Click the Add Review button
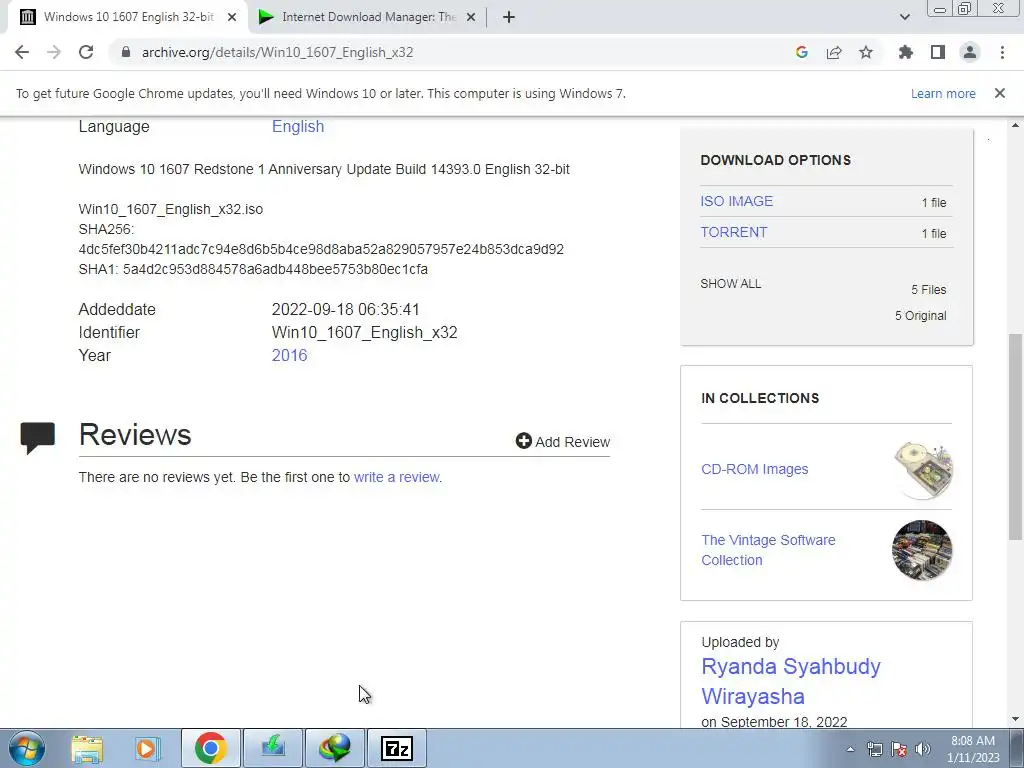 click(x=562, y=441)
